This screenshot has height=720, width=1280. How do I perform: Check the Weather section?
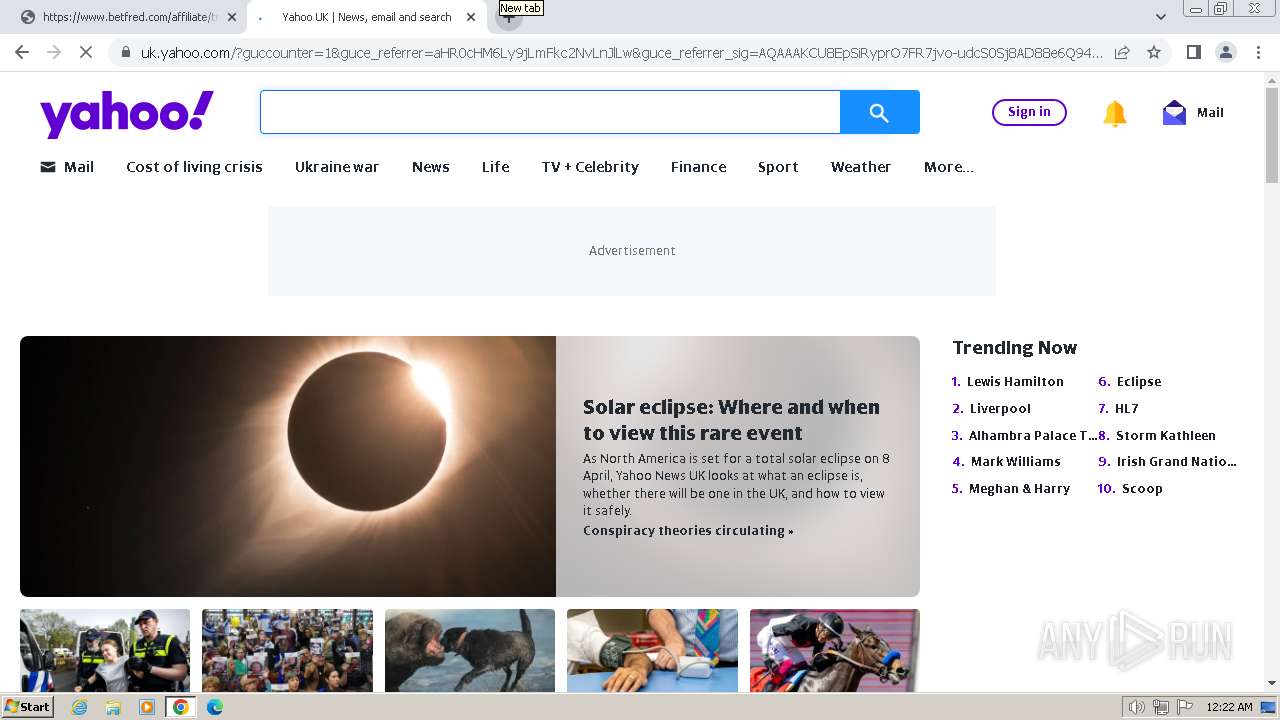[x=861, y=167]
